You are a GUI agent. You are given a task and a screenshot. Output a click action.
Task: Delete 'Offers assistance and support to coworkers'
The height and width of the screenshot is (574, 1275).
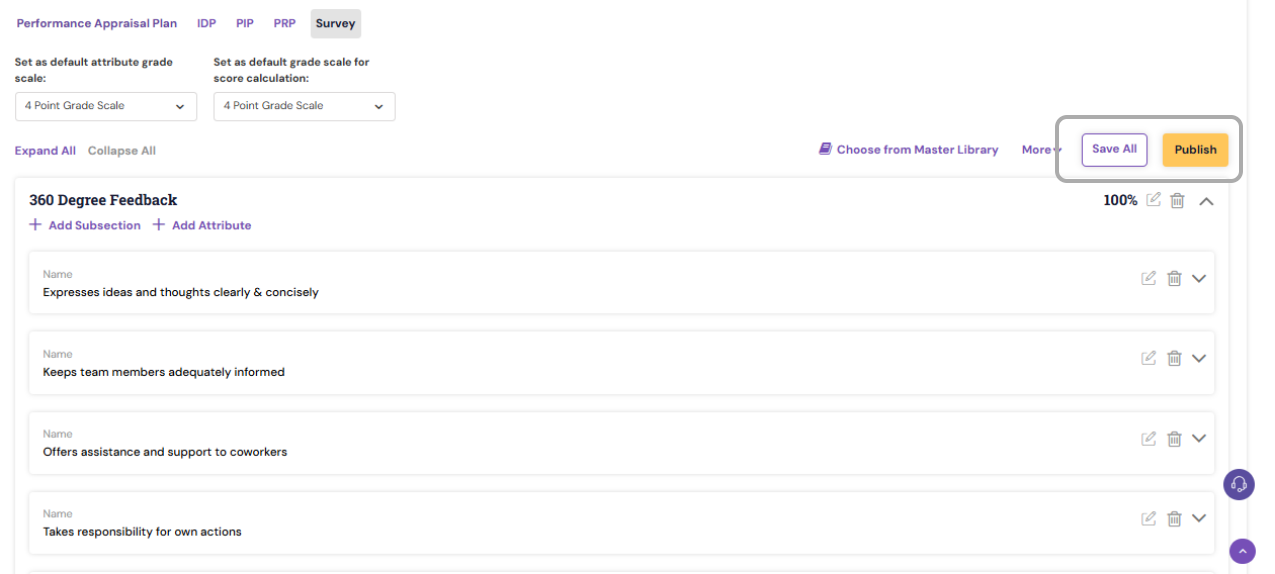point(1175,438)
